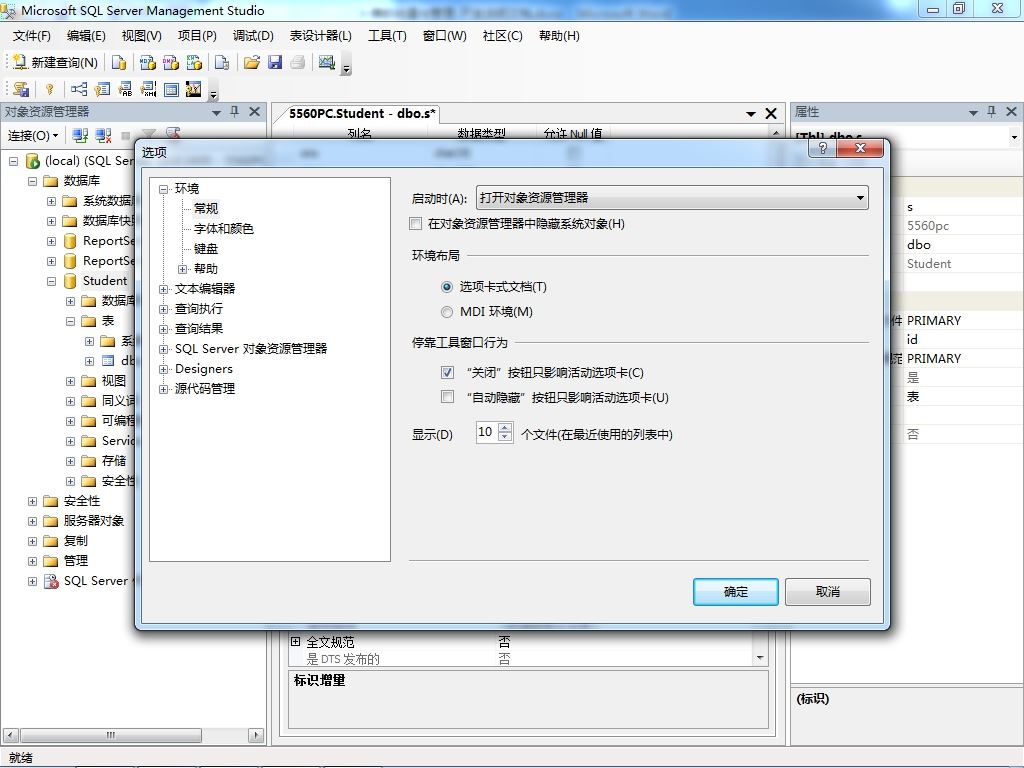Expand the 源代码管理 options node
1024x768 pixels.
(163, 389)
